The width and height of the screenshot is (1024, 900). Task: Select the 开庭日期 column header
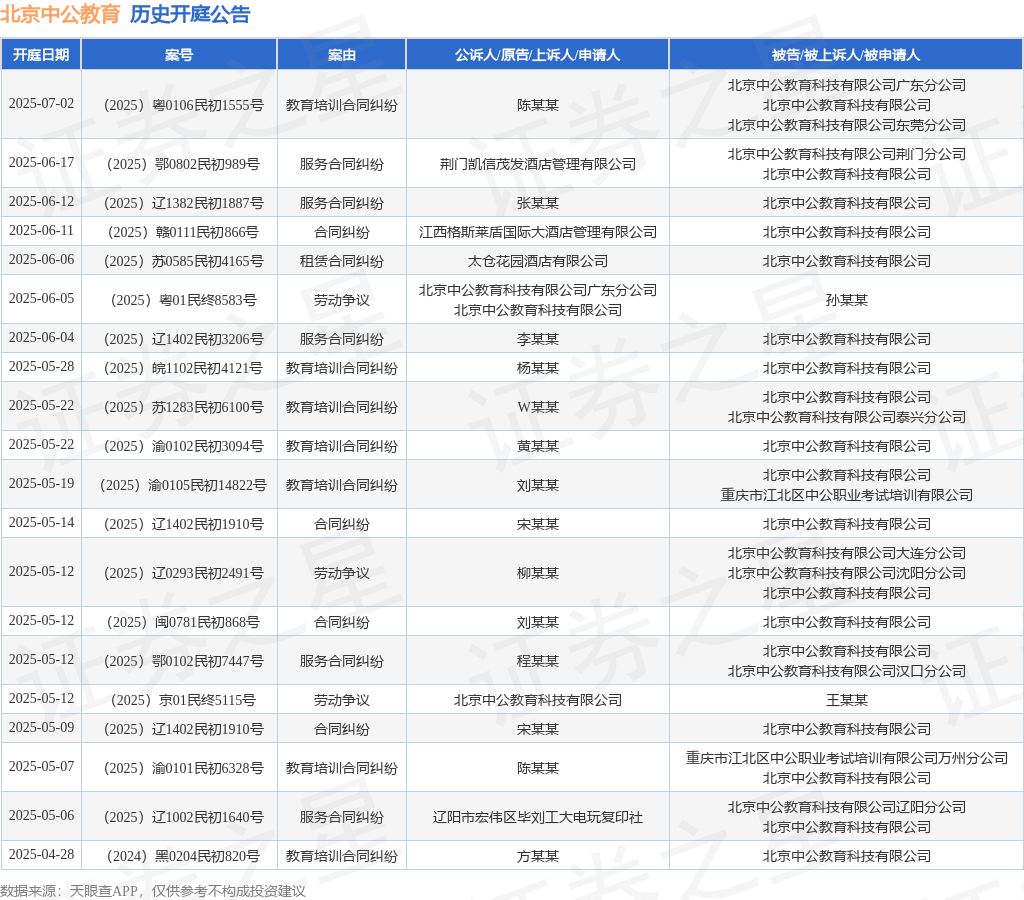point(41,55)
